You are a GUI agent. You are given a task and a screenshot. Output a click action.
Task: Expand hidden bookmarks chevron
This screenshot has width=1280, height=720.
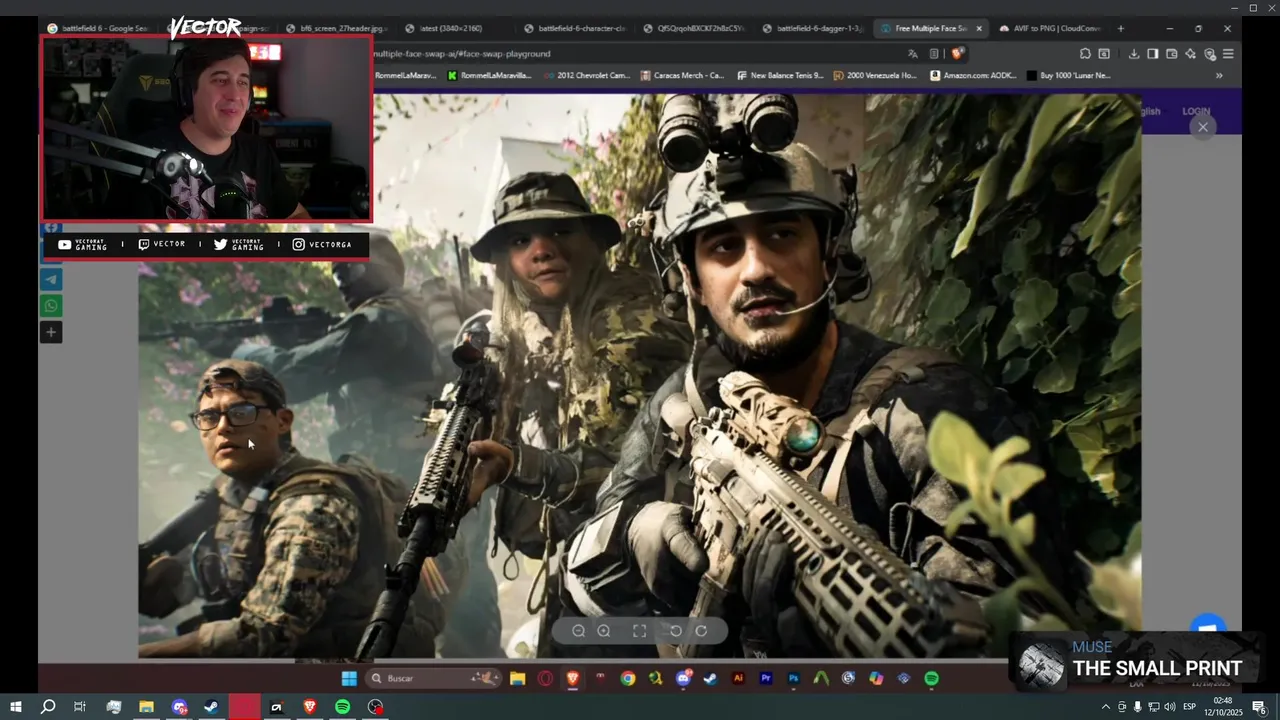point(1219,75)
